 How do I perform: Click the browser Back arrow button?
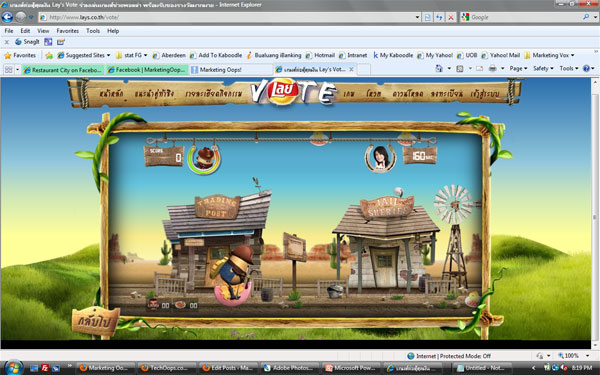pos(7,17)
